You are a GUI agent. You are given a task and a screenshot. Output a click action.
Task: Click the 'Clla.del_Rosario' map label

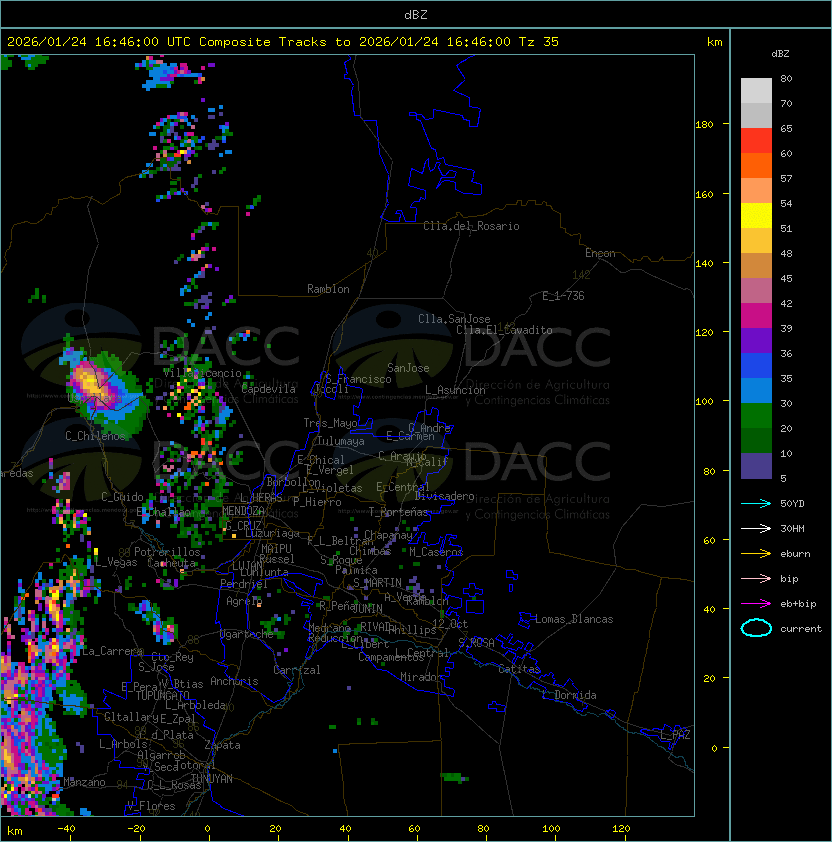coord(471,226)
